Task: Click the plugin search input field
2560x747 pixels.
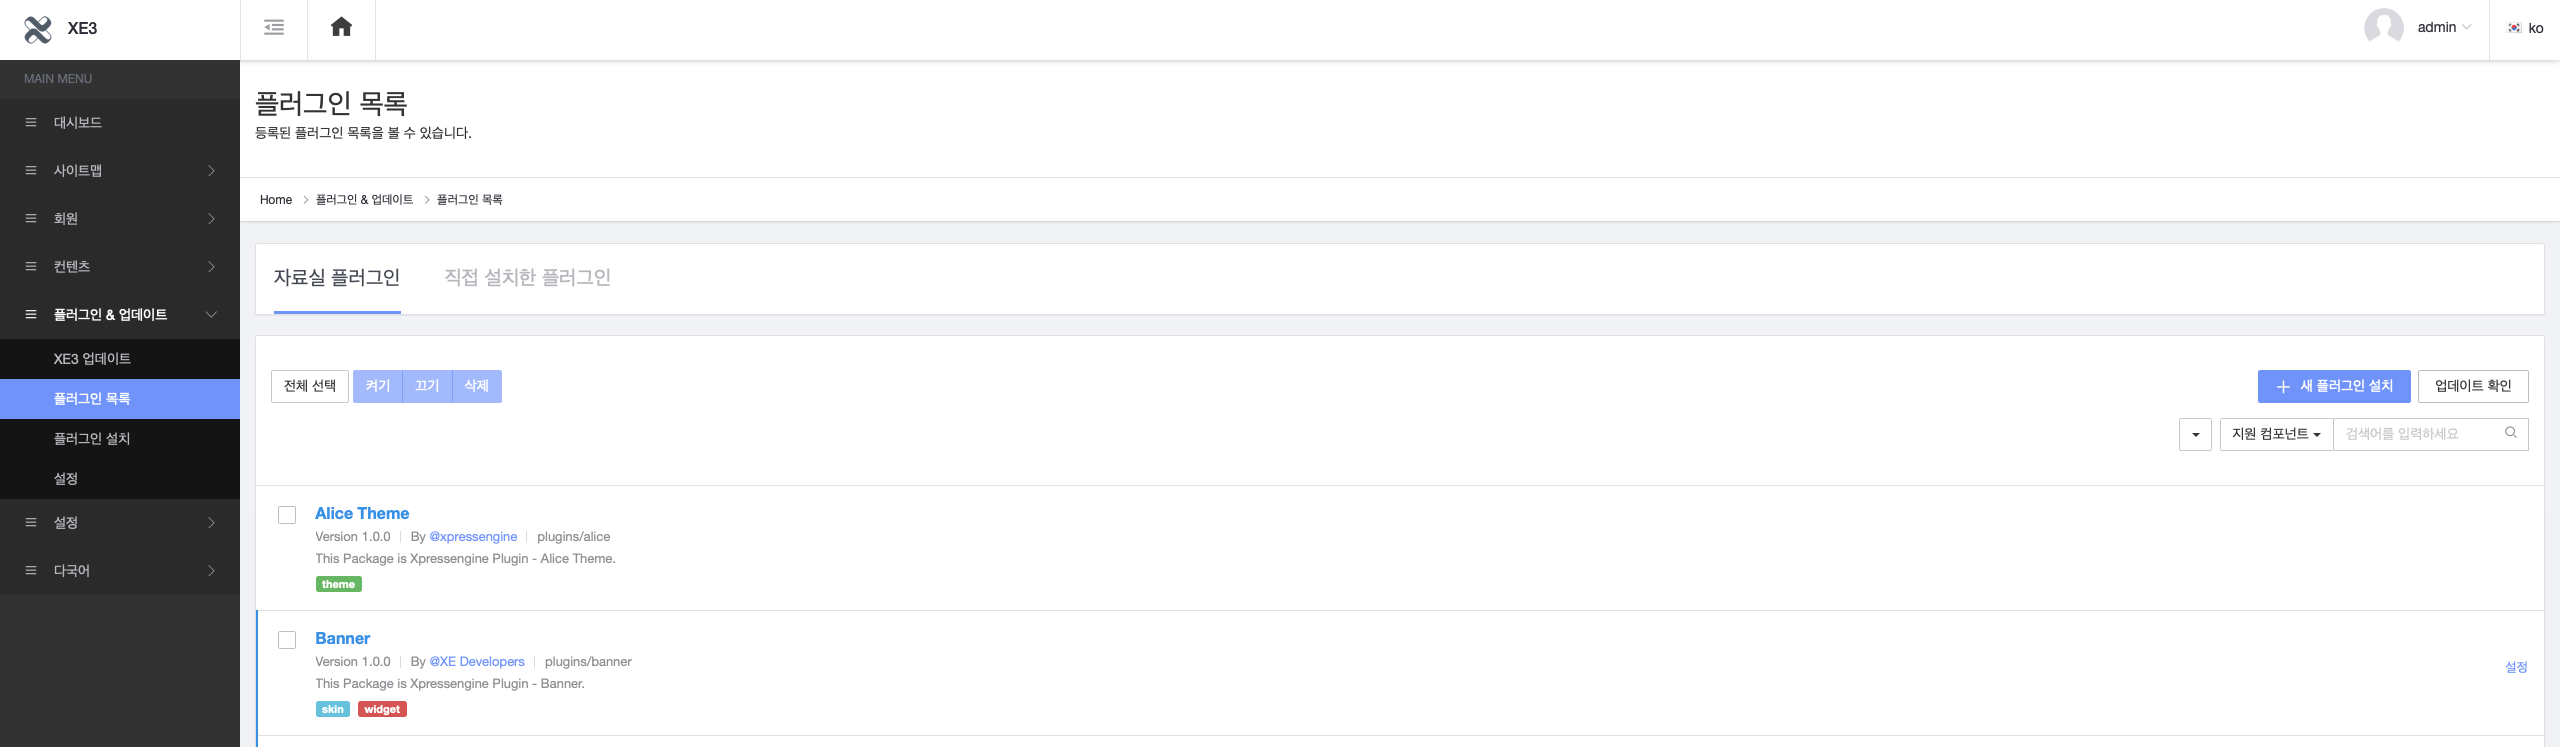Action: coord(2418,434)
